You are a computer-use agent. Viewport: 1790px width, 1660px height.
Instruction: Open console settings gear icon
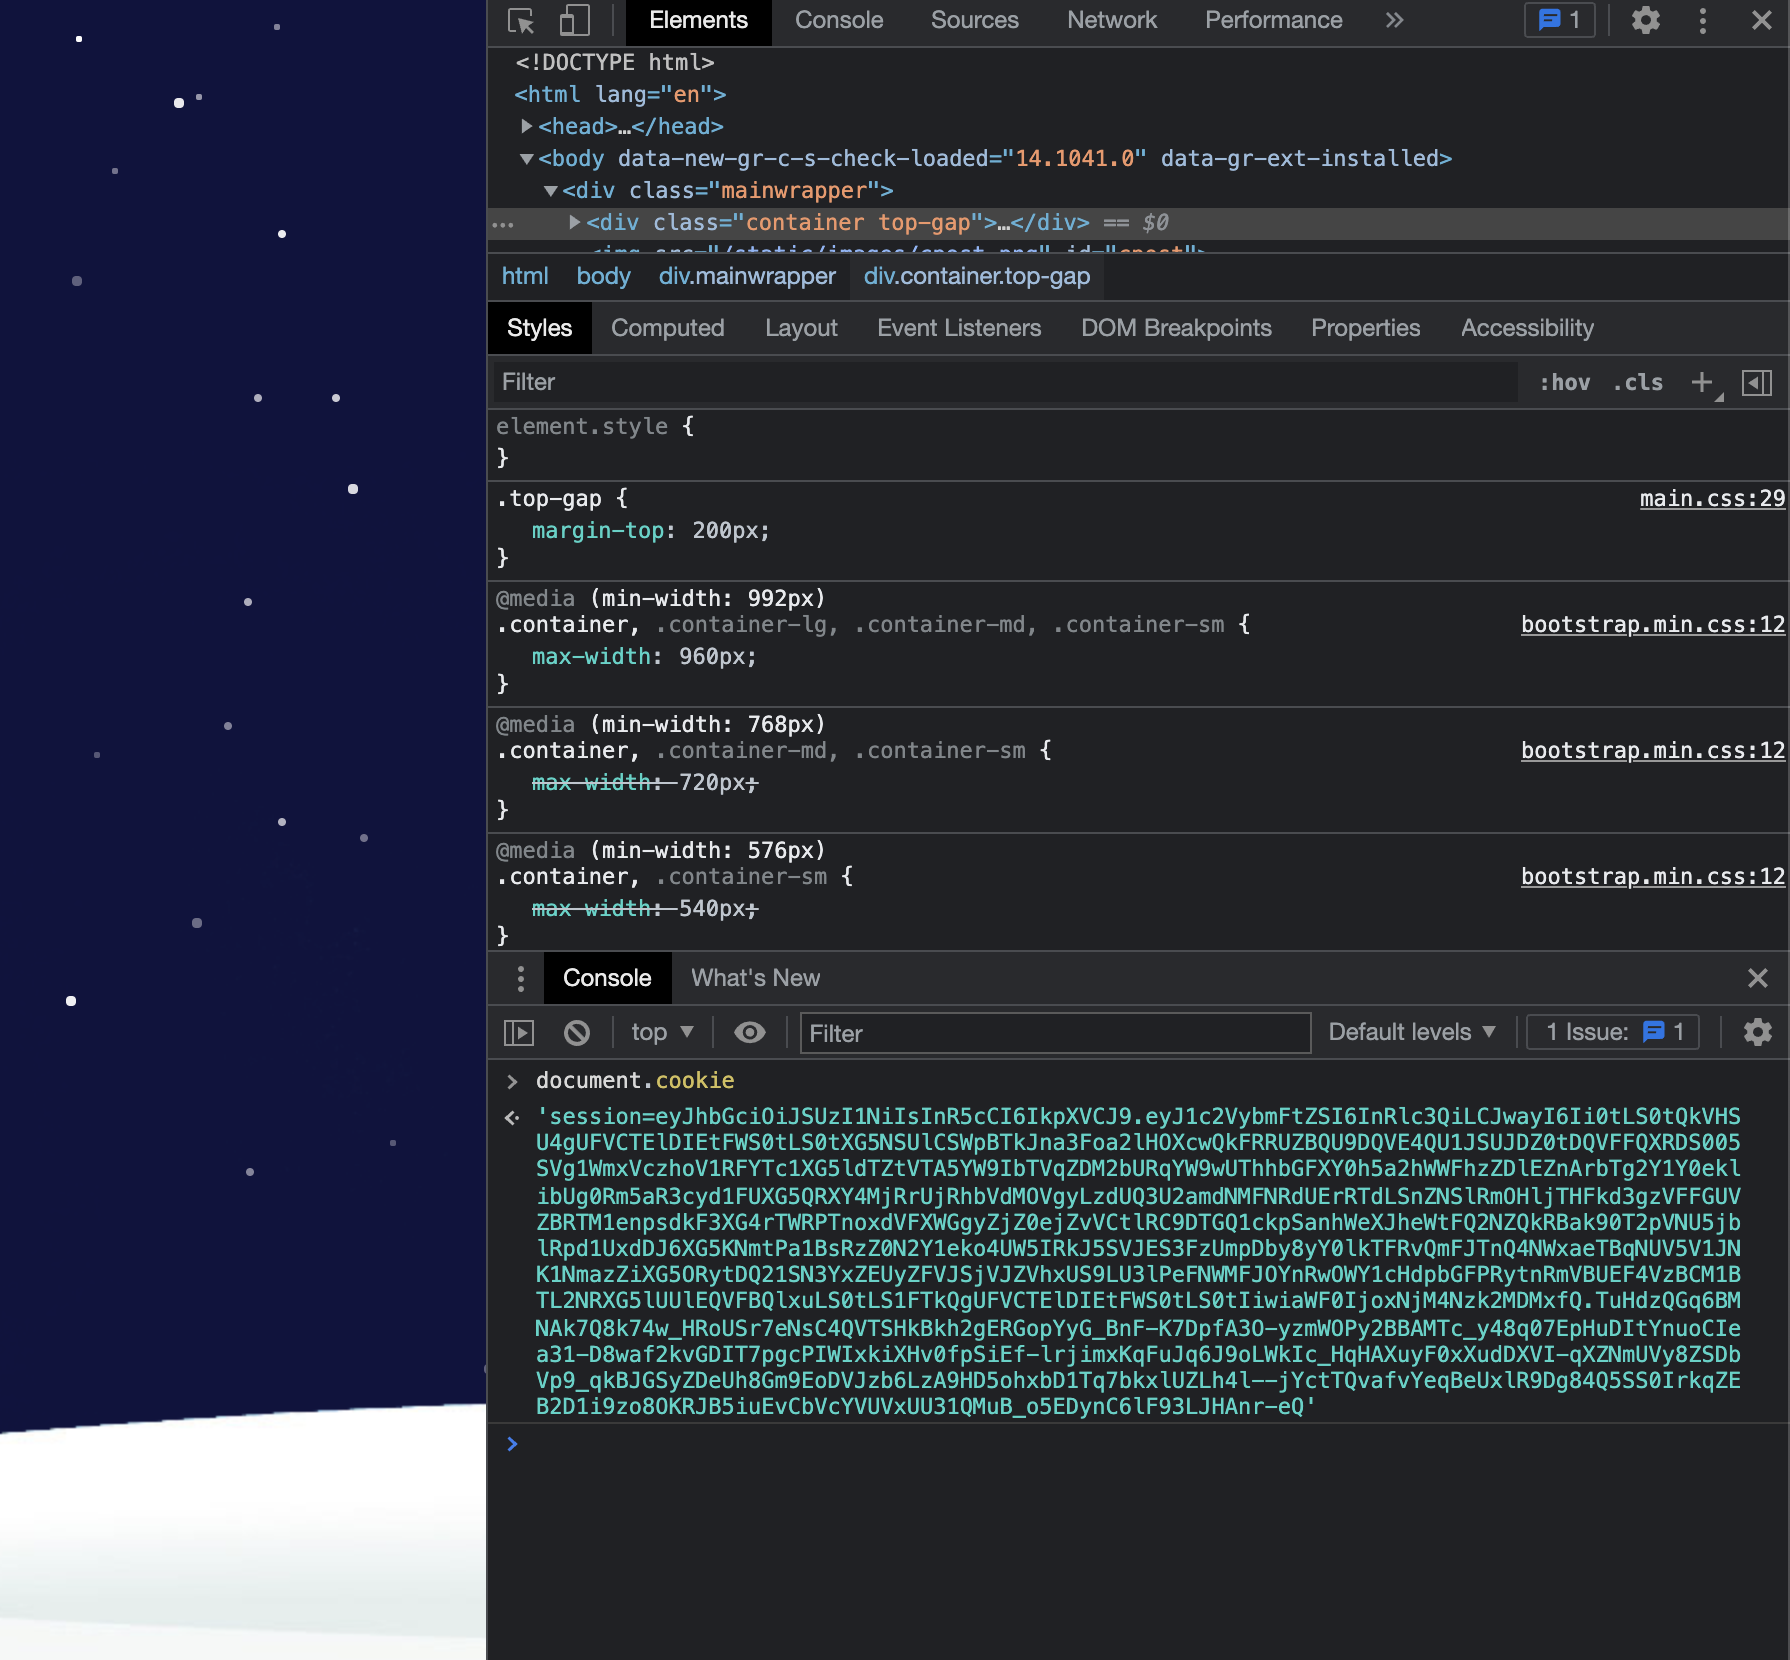tap(1757, 1032)
